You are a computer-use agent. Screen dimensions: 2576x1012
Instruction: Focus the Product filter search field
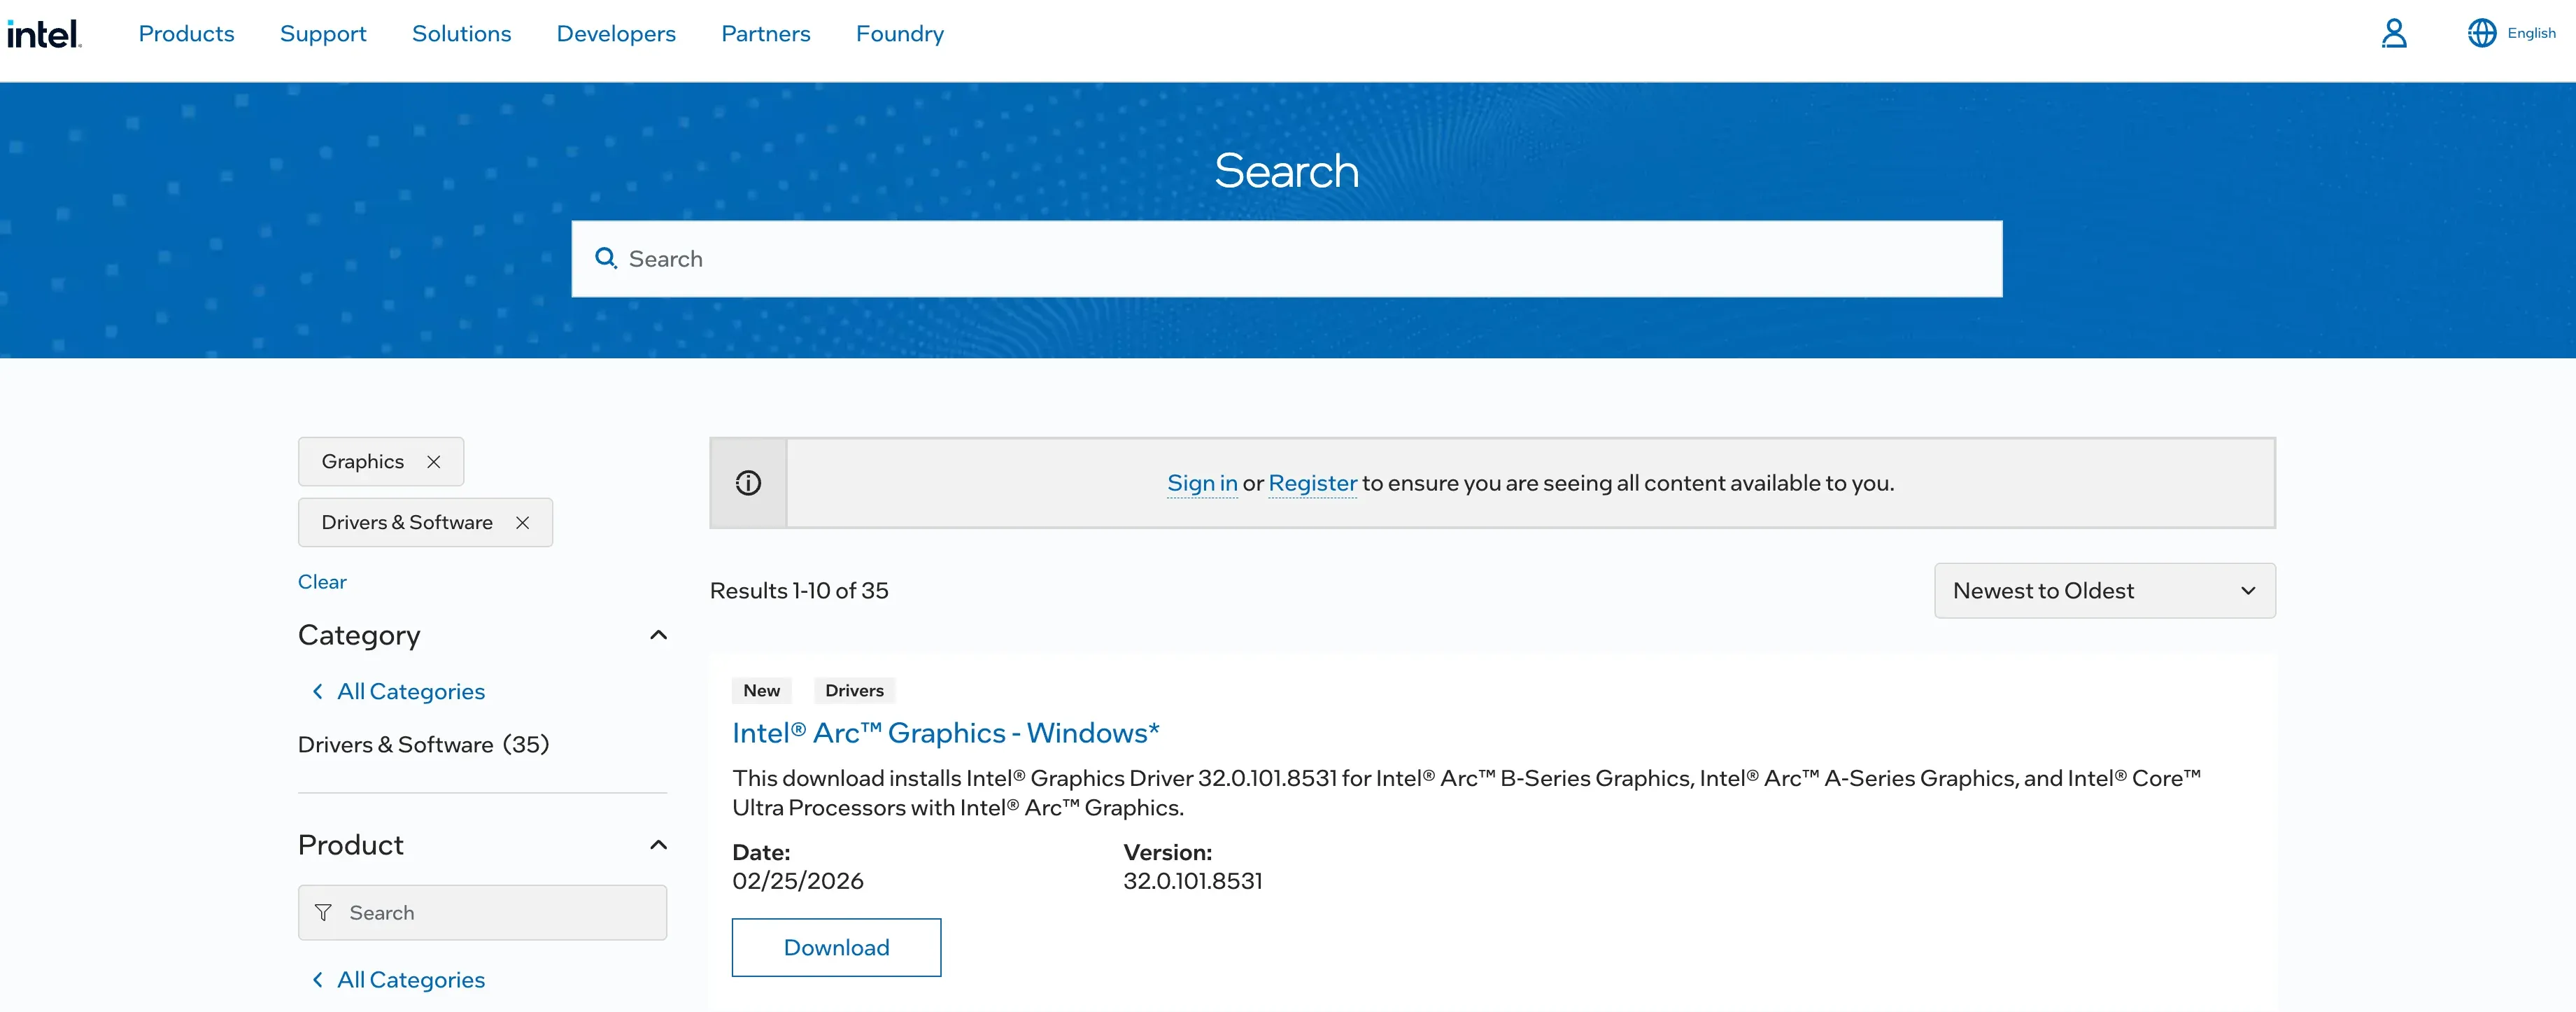point(482,912)
